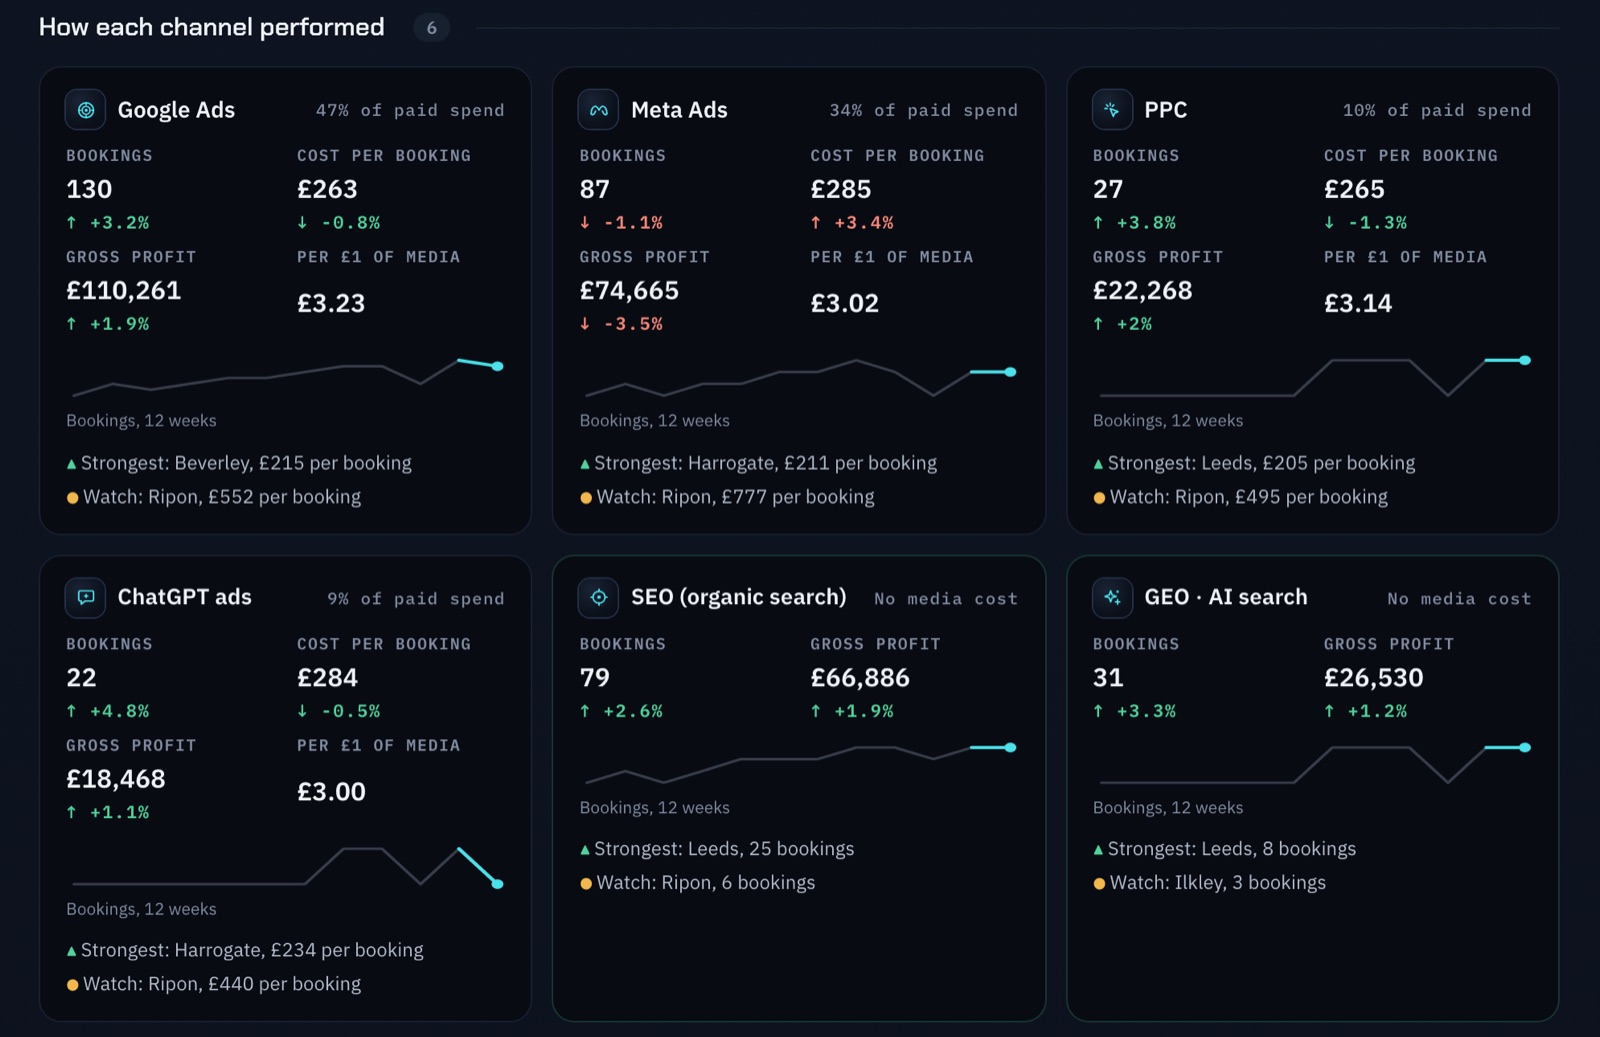Click the ChatGPT ads chat icon
The width and height of the screenshot is (1600, 1037).
[x=86, y=597]
